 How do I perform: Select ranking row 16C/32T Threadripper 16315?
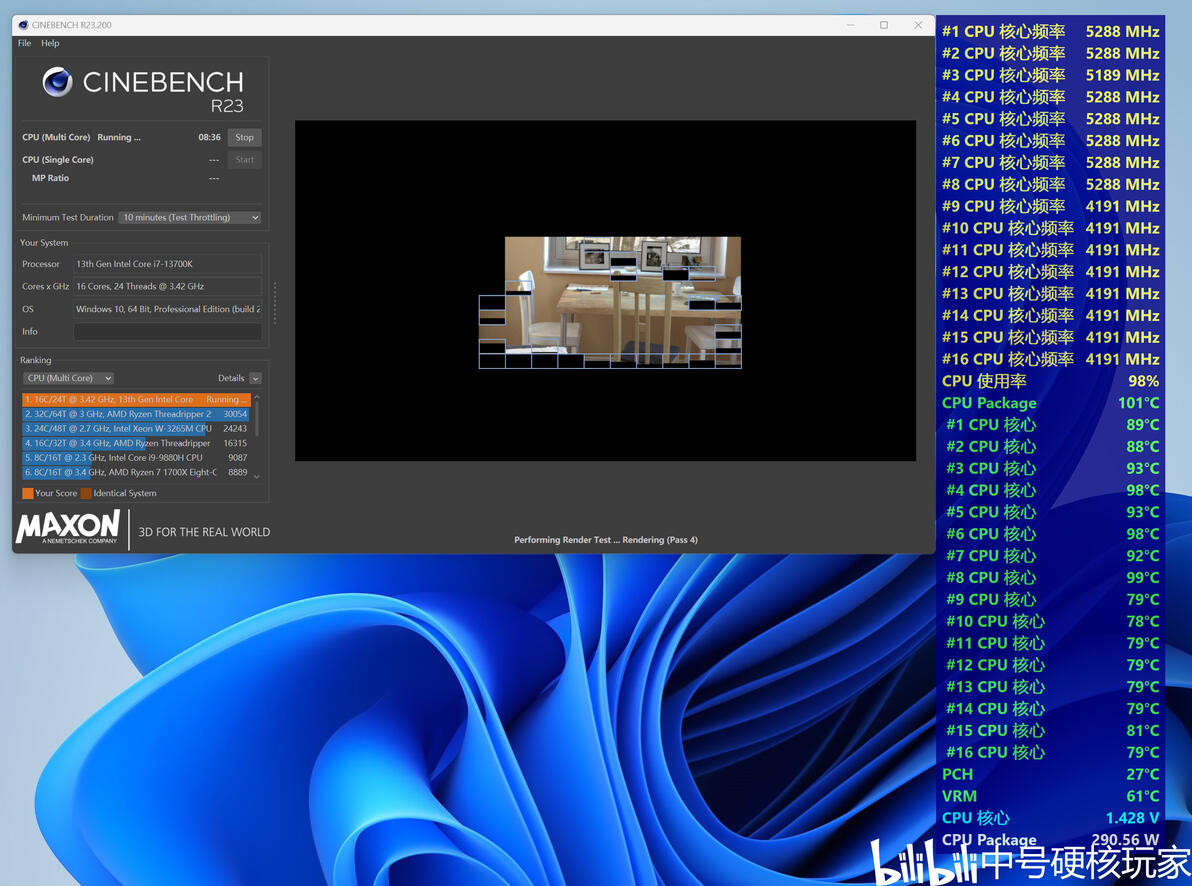[136, 443]
